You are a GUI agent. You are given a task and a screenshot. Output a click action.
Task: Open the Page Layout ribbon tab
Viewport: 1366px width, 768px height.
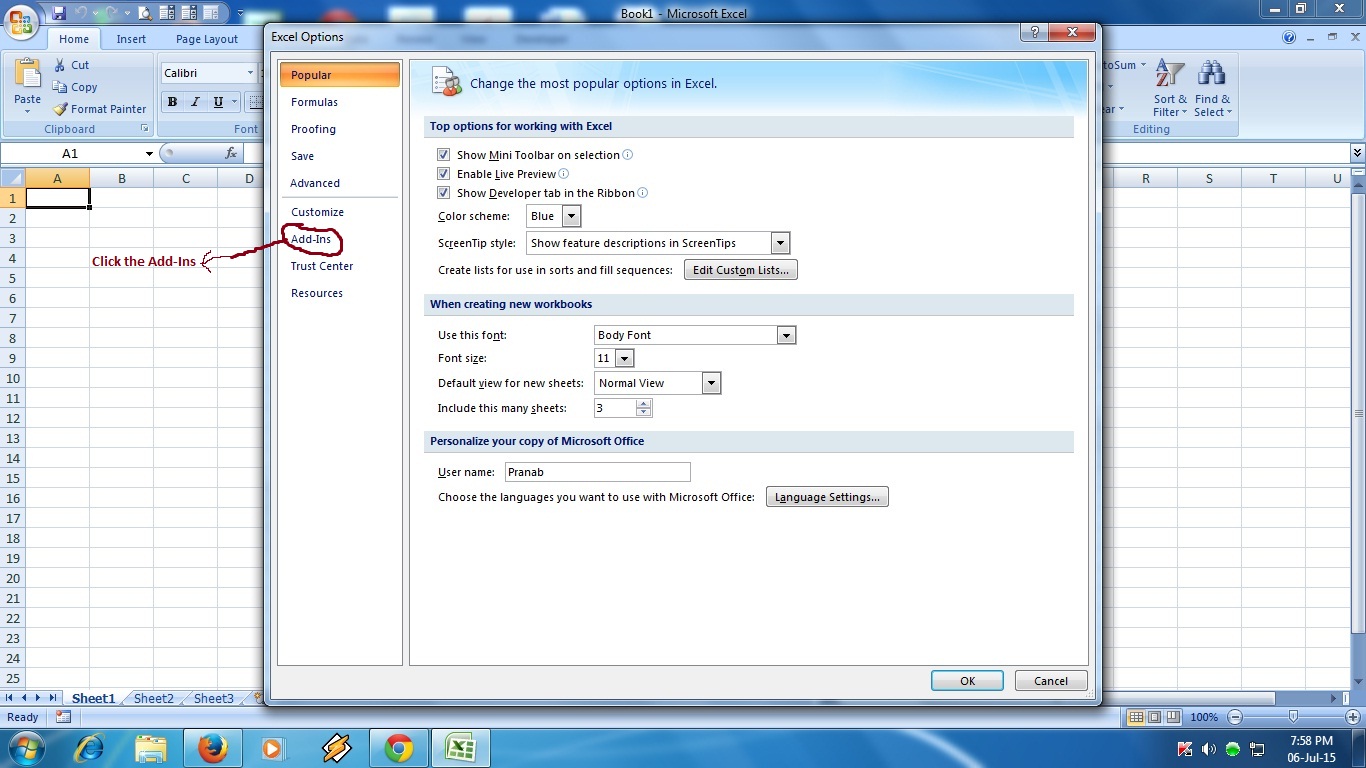[207, 39]
